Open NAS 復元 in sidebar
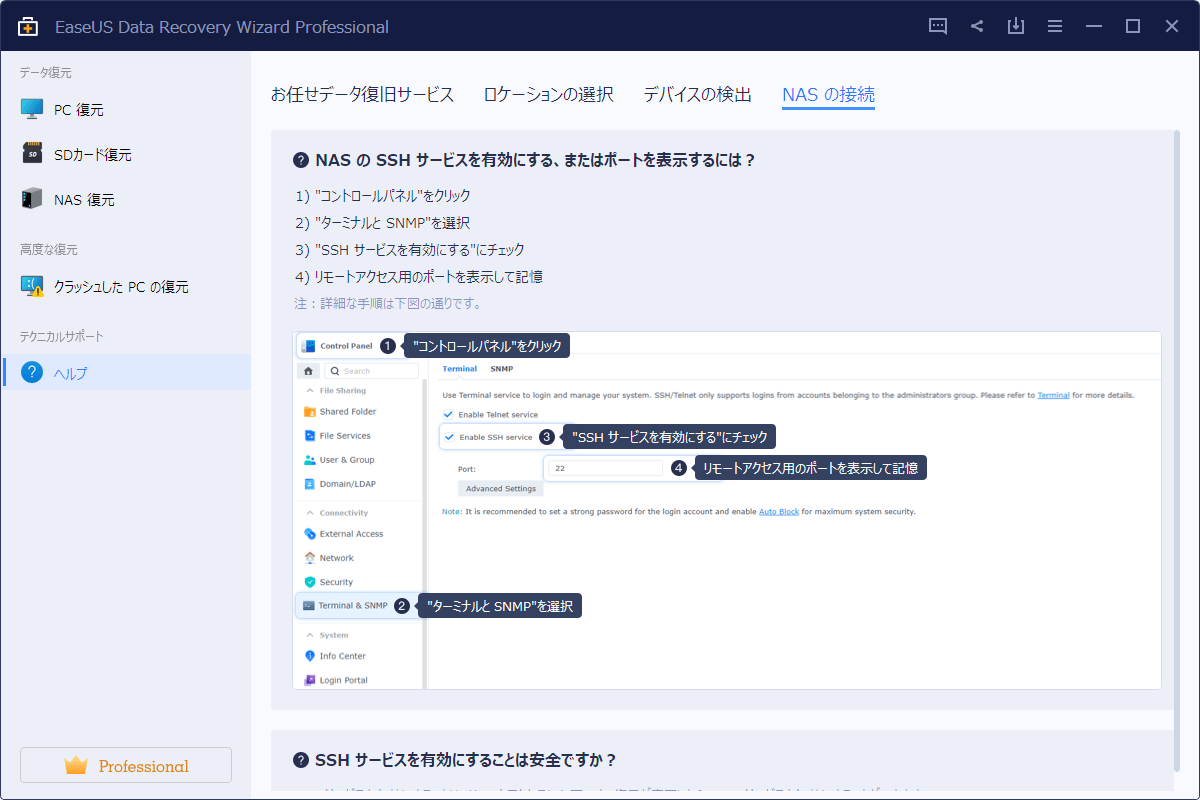The width and height of the screenshot is (1200, 800). coord(125,200)
